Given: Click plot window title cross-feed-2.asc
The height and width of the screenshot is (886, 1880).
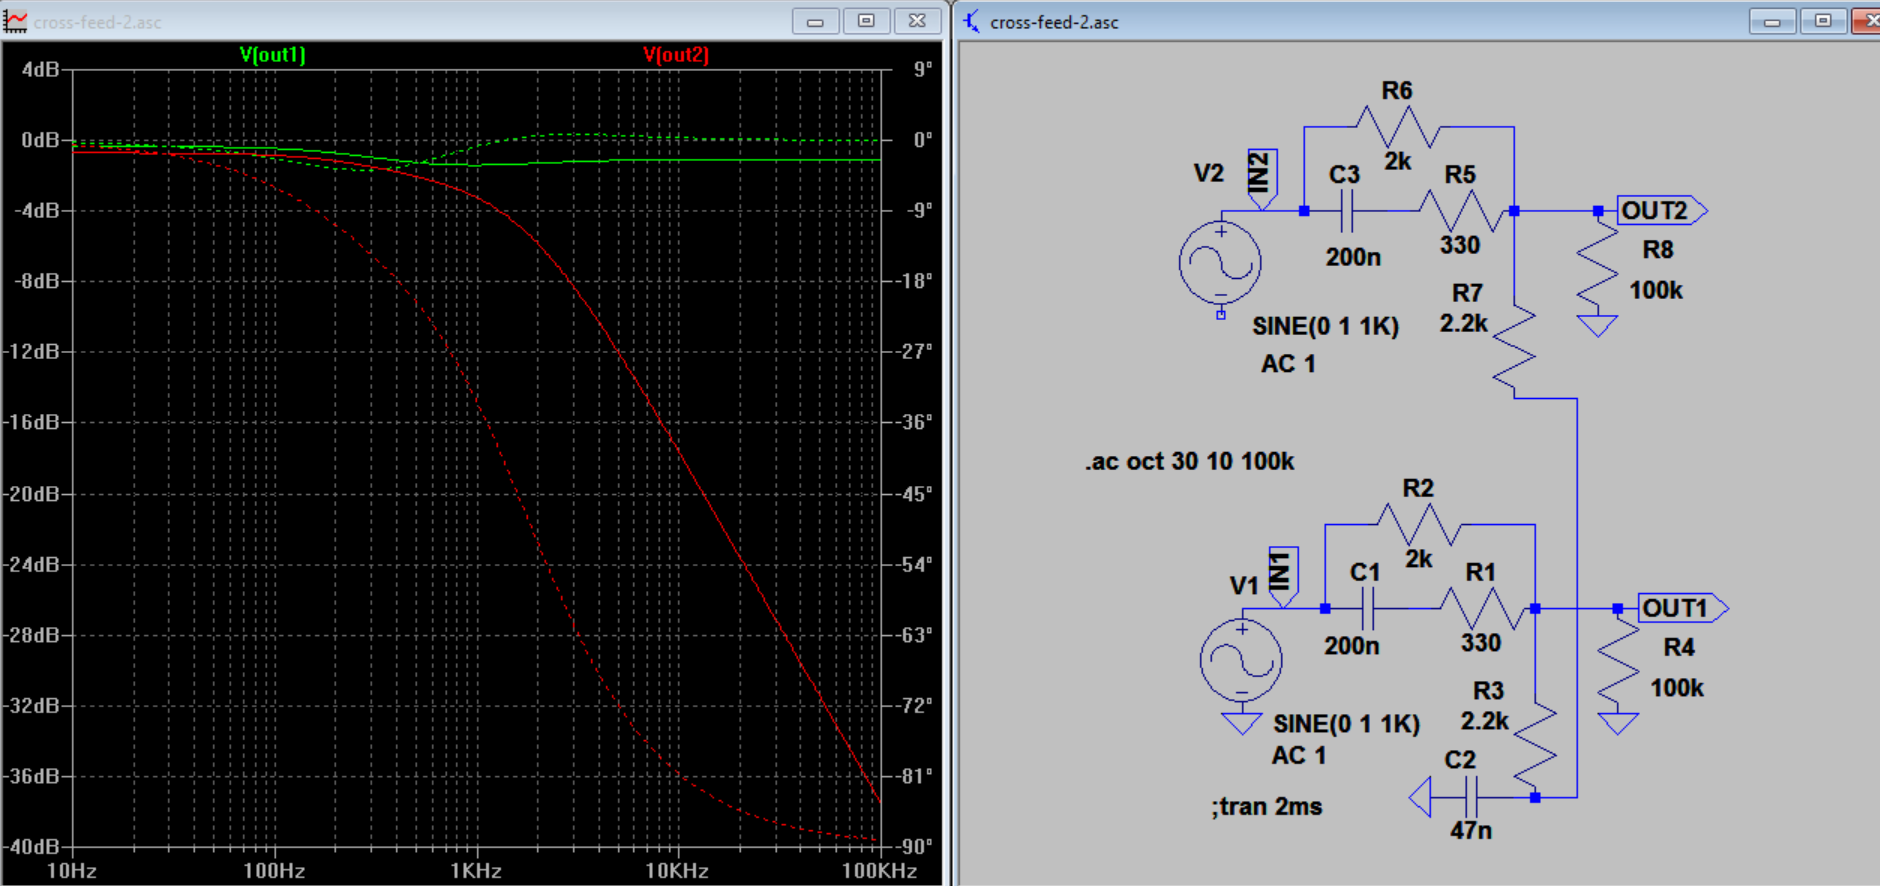Looking at the screenshot, I should [x=97, y=22].
